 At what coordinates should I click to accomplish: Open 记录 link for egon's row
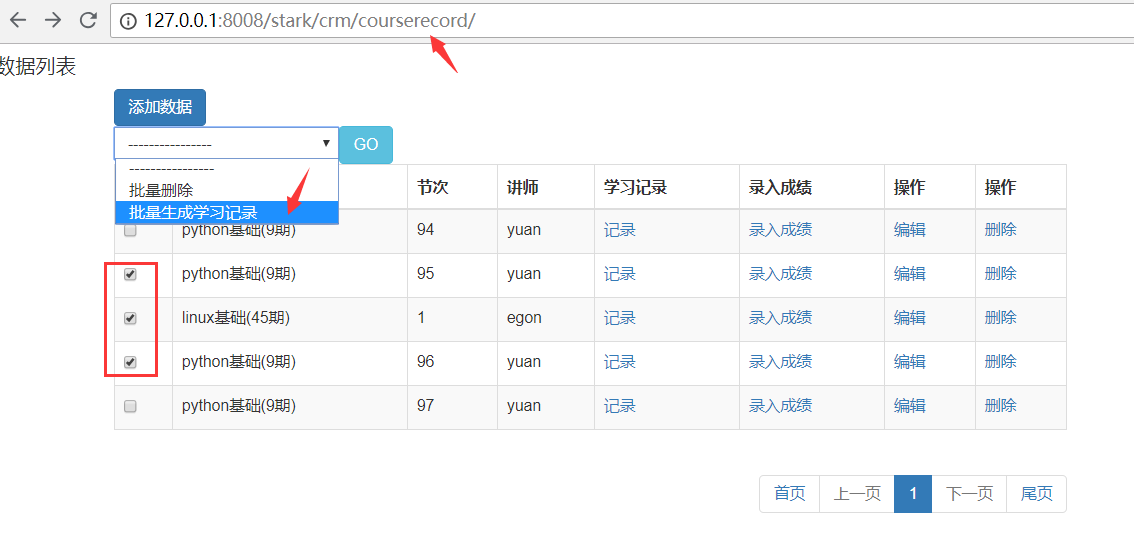click(x=620, y=318)
